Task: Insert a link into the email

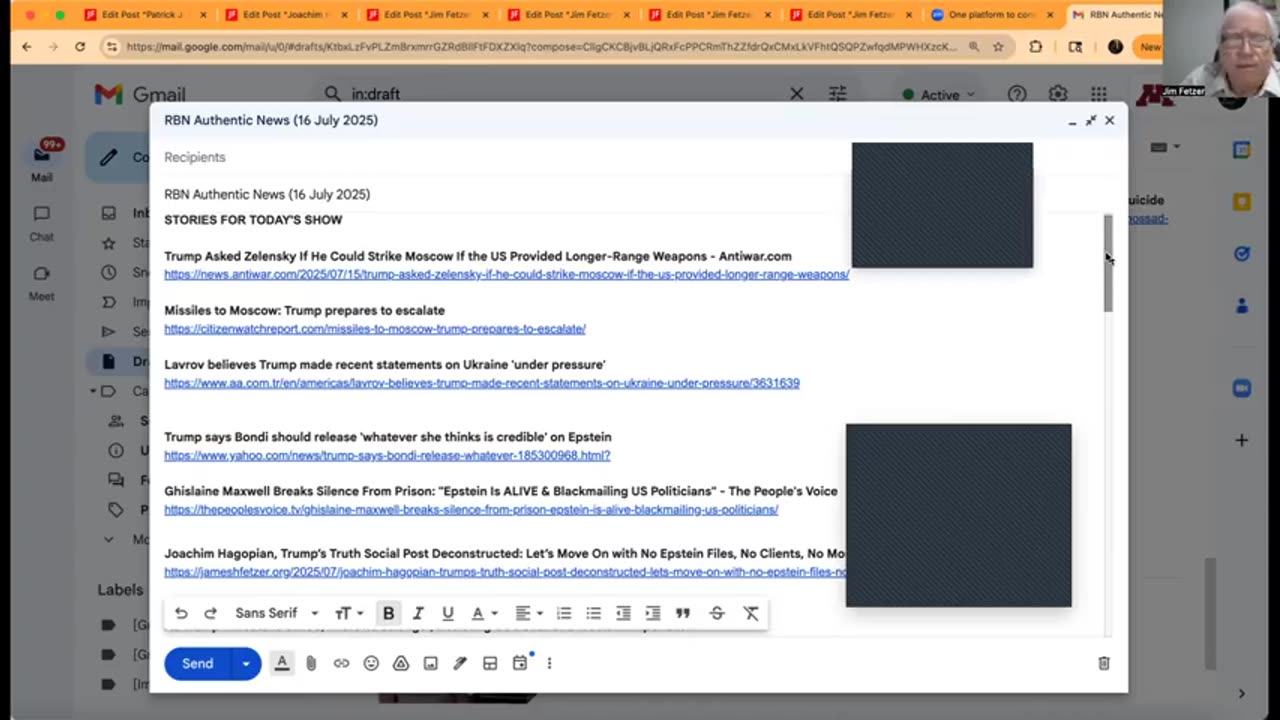Action: tap(341, 663)
